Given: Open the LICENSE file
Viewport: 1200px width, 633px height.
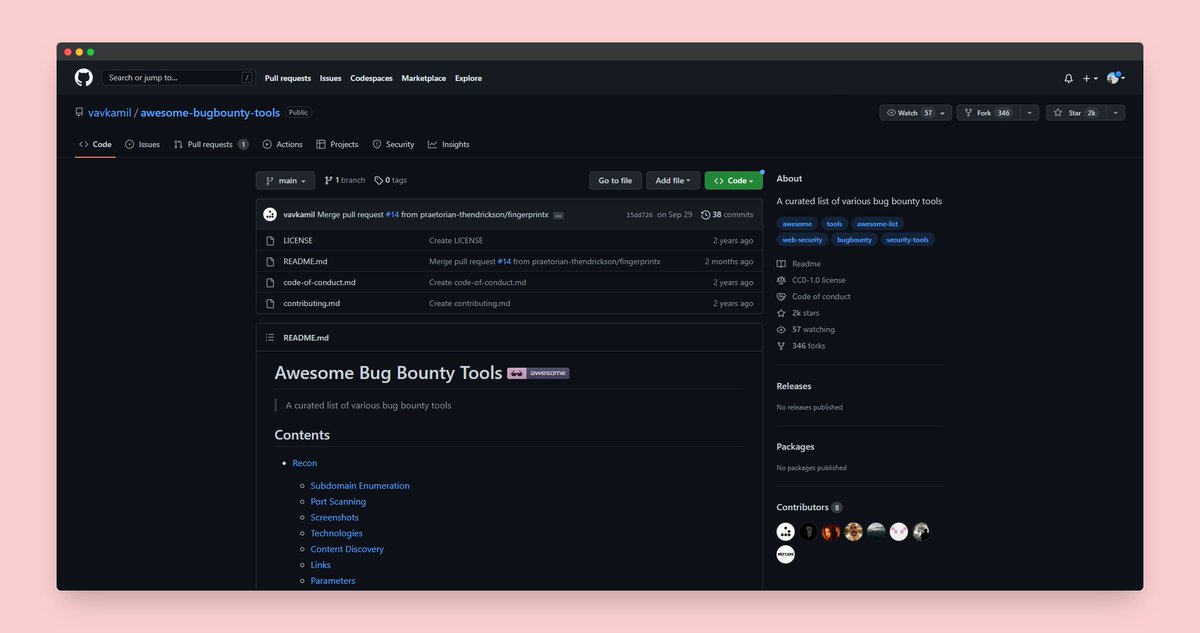Looking at the screenshot, I should tap(298, 240).
